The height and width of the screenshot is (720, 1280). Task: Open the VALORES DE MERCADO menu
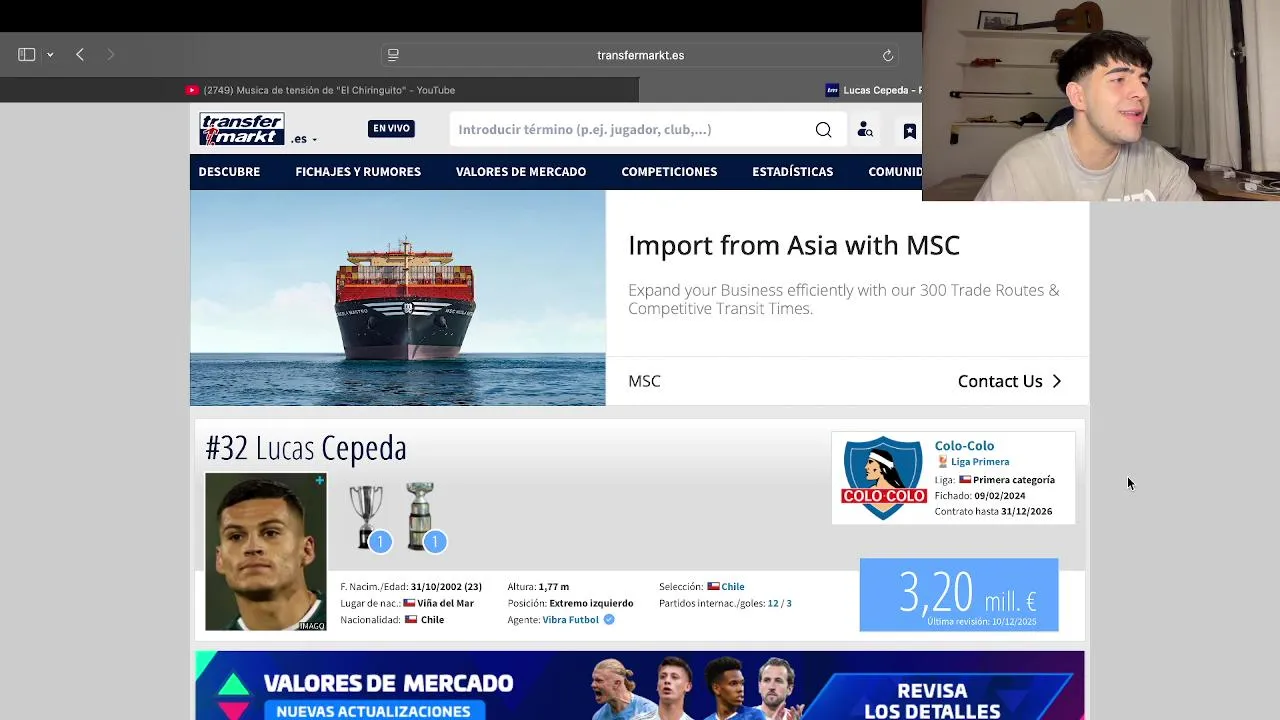(521, 172)
